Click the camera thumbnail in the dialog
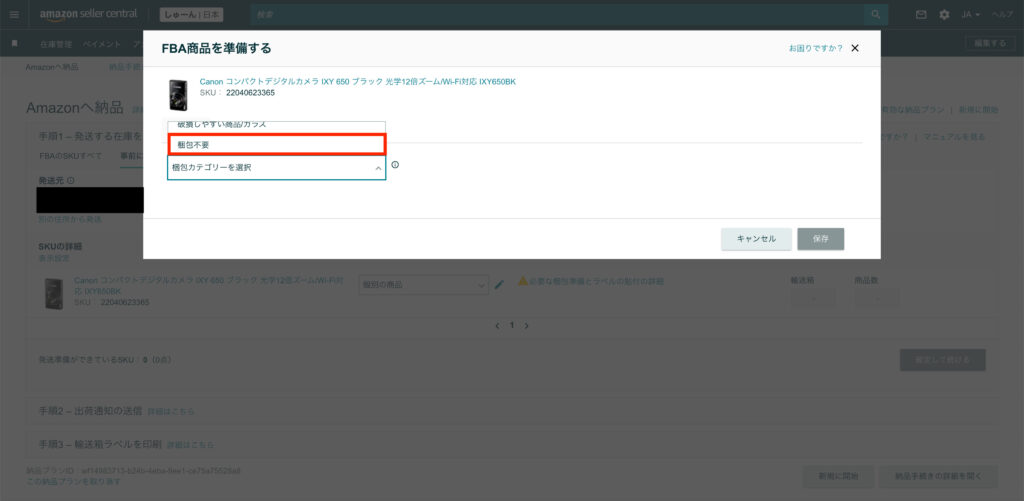This screenshot has width=1024, height=501. 178,95
